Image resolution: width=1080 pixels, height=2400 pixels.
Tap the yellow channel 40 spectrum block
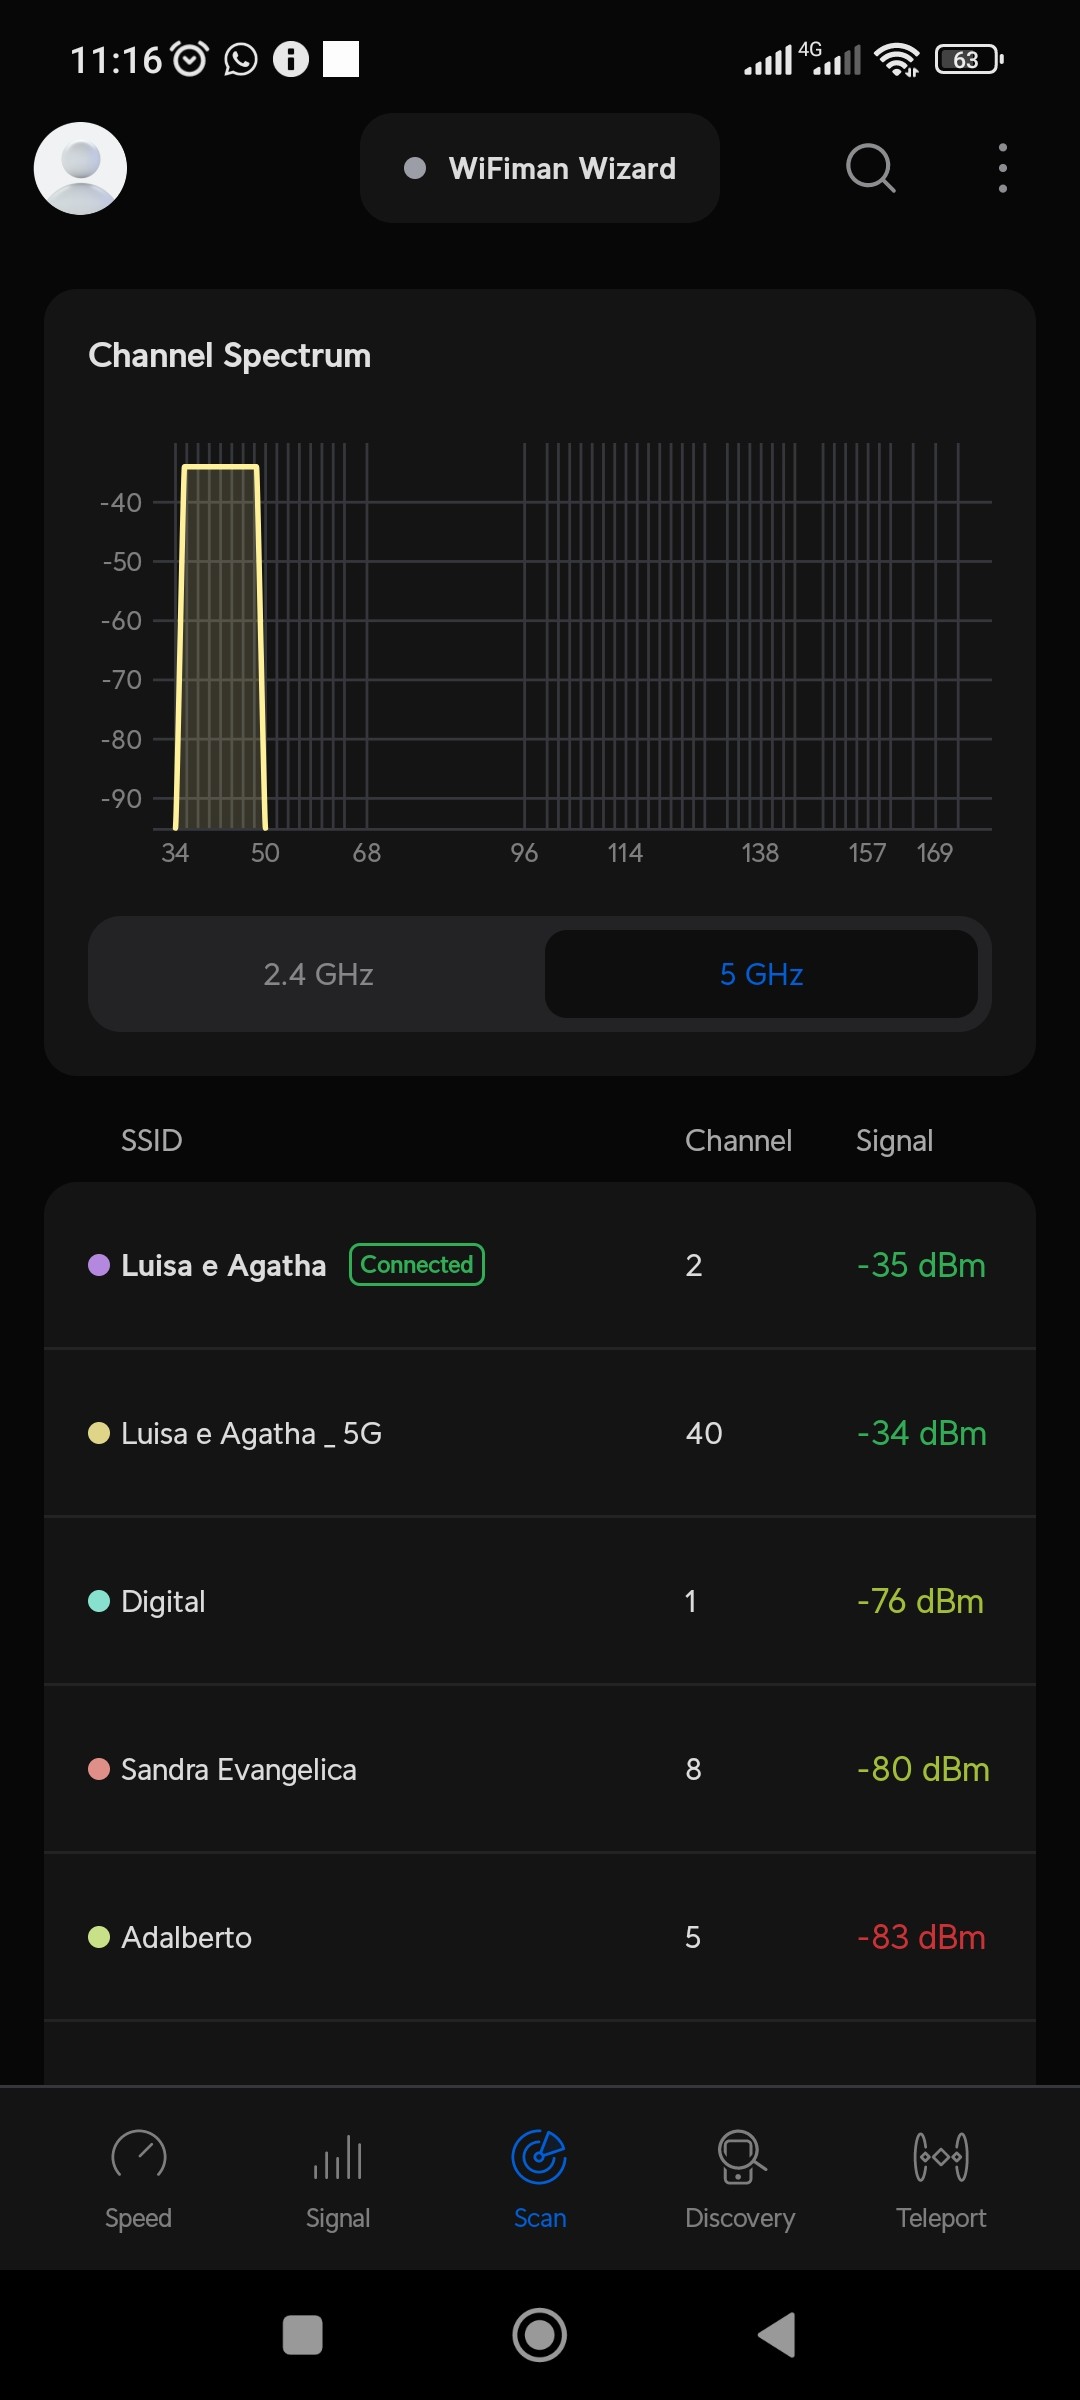coord(220,650)
